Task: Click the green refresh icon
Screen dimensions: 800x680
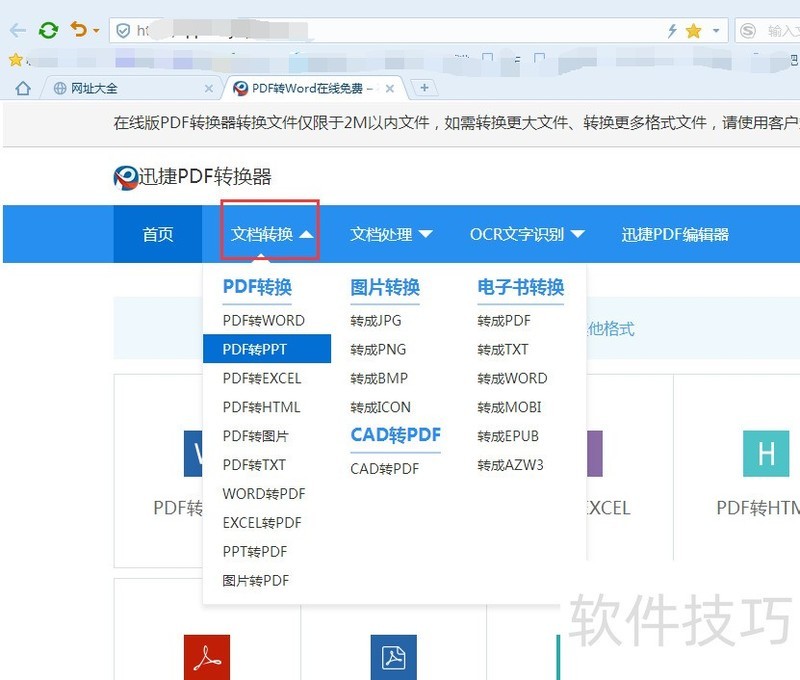Action: tap(48, 31)
